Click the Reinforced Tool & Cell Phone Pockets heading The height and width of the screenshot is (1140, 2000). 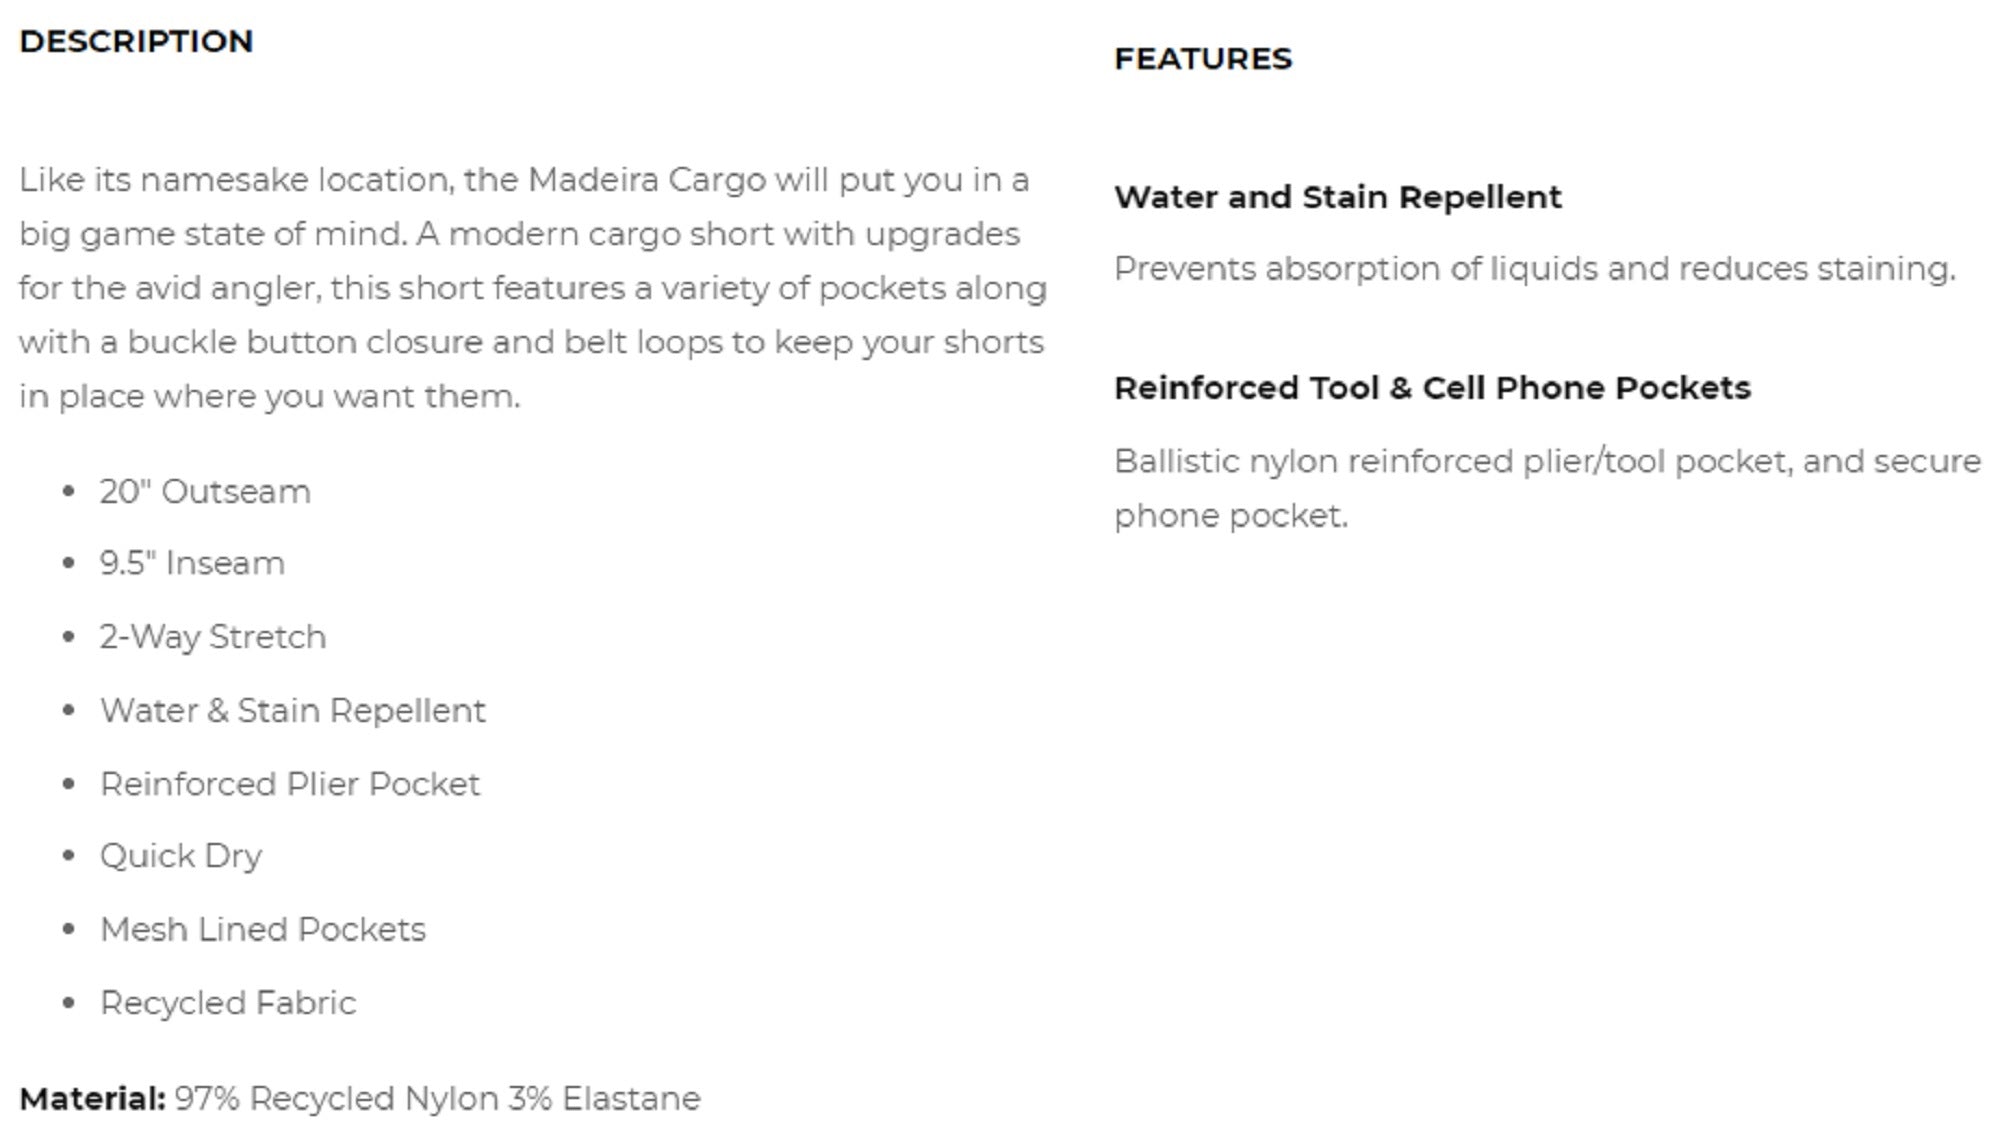pos(1432,388)
